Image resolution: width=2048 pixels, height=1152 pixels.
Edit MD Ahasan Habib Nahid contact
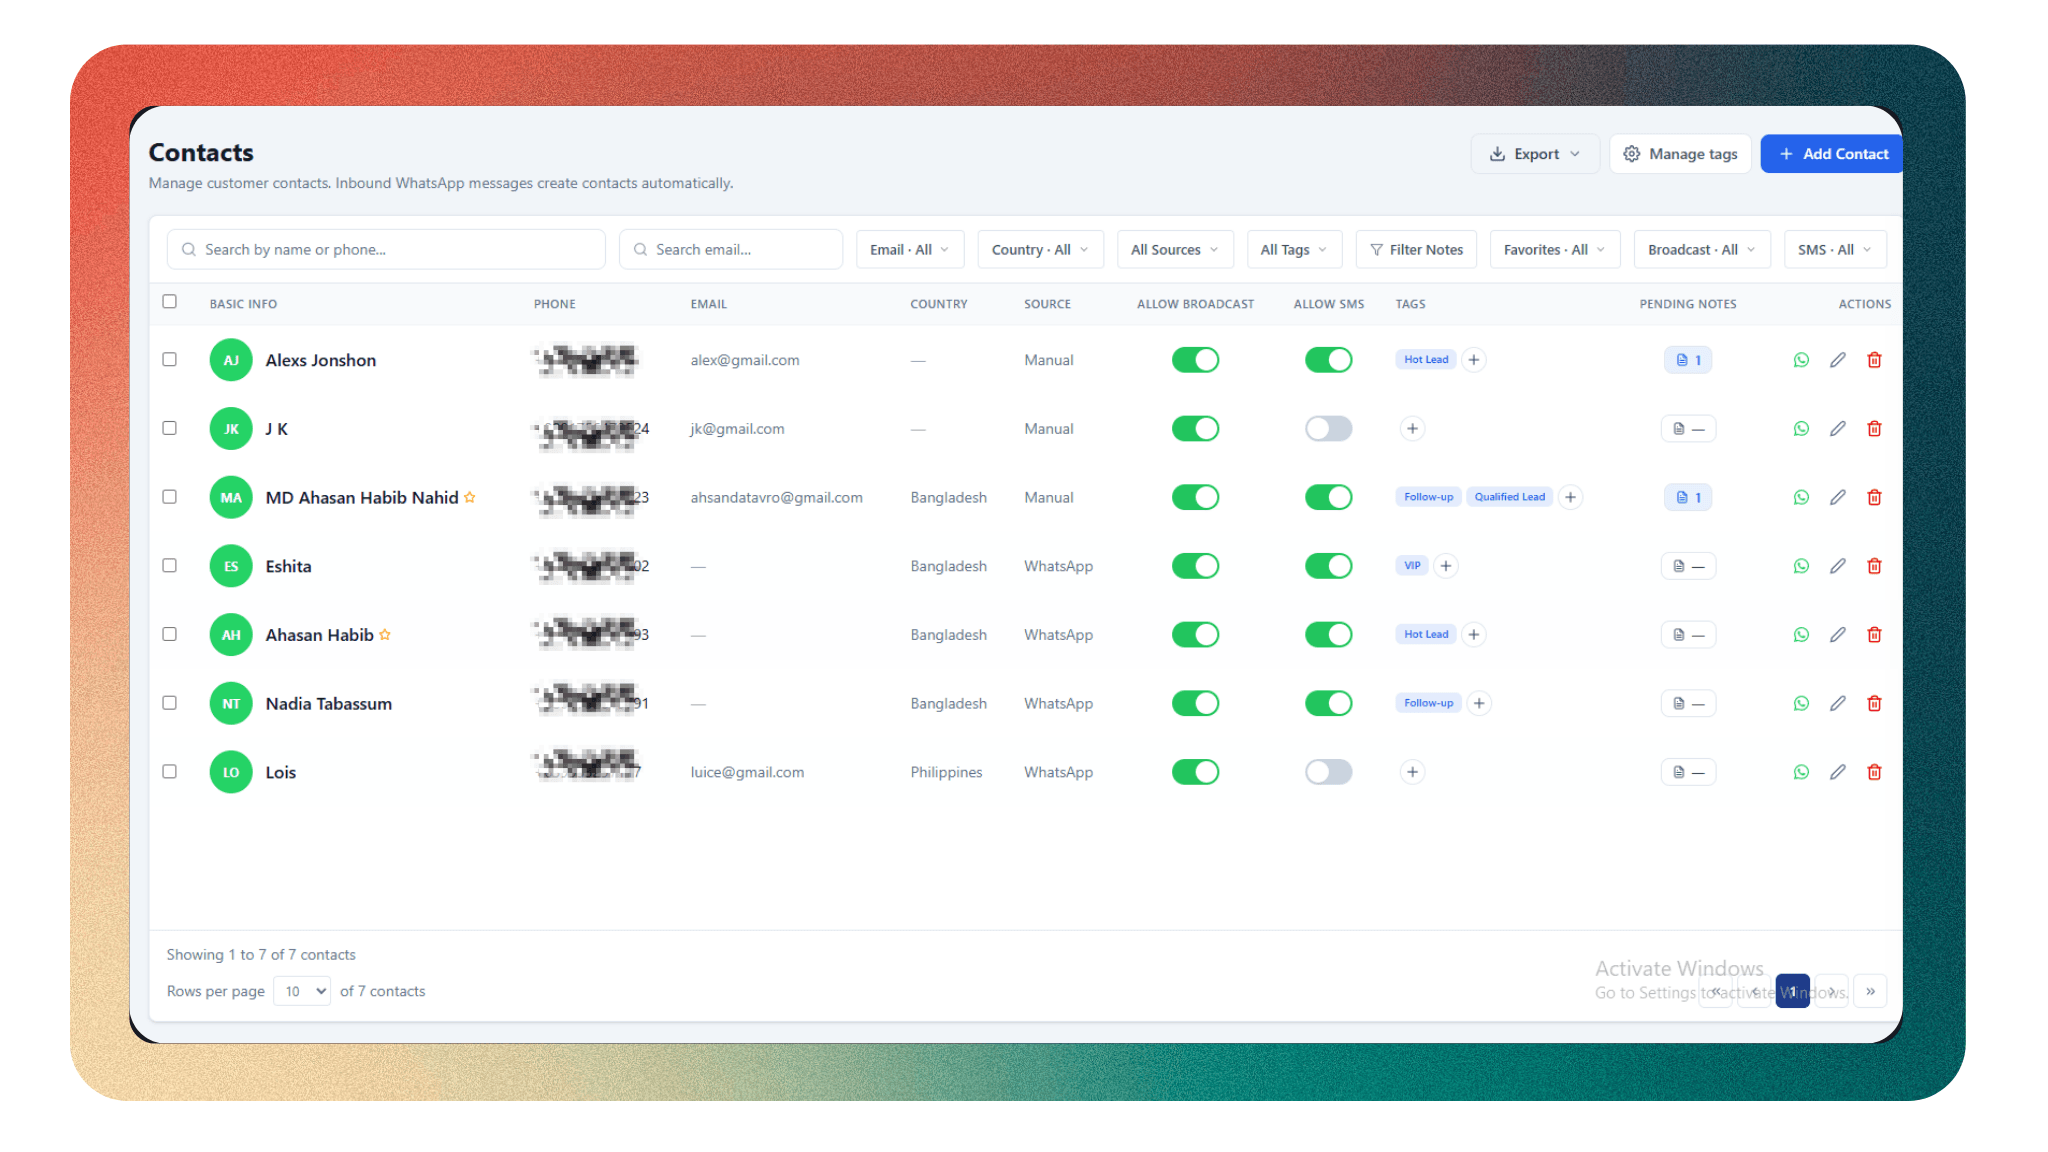point(1838,498)
